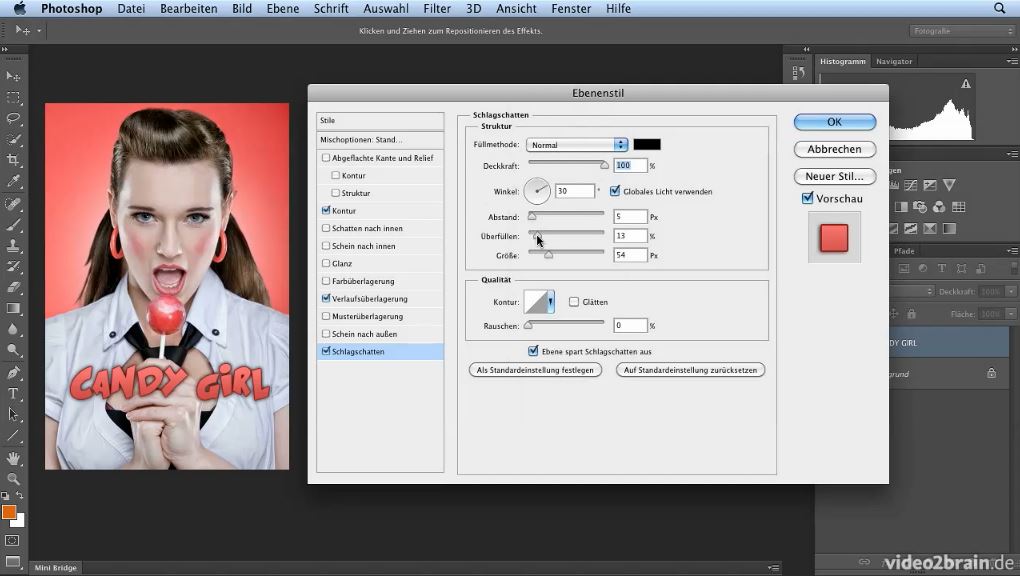
Task: Select the Pen tool
Action: [13, 373]
